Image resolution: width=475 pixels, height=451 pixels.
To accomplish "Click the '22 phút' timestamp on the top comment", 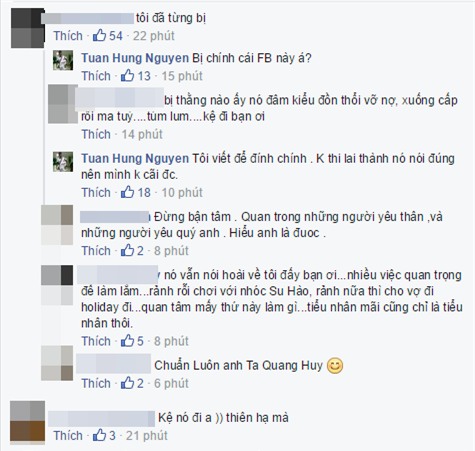I will (x=154, y=36).
